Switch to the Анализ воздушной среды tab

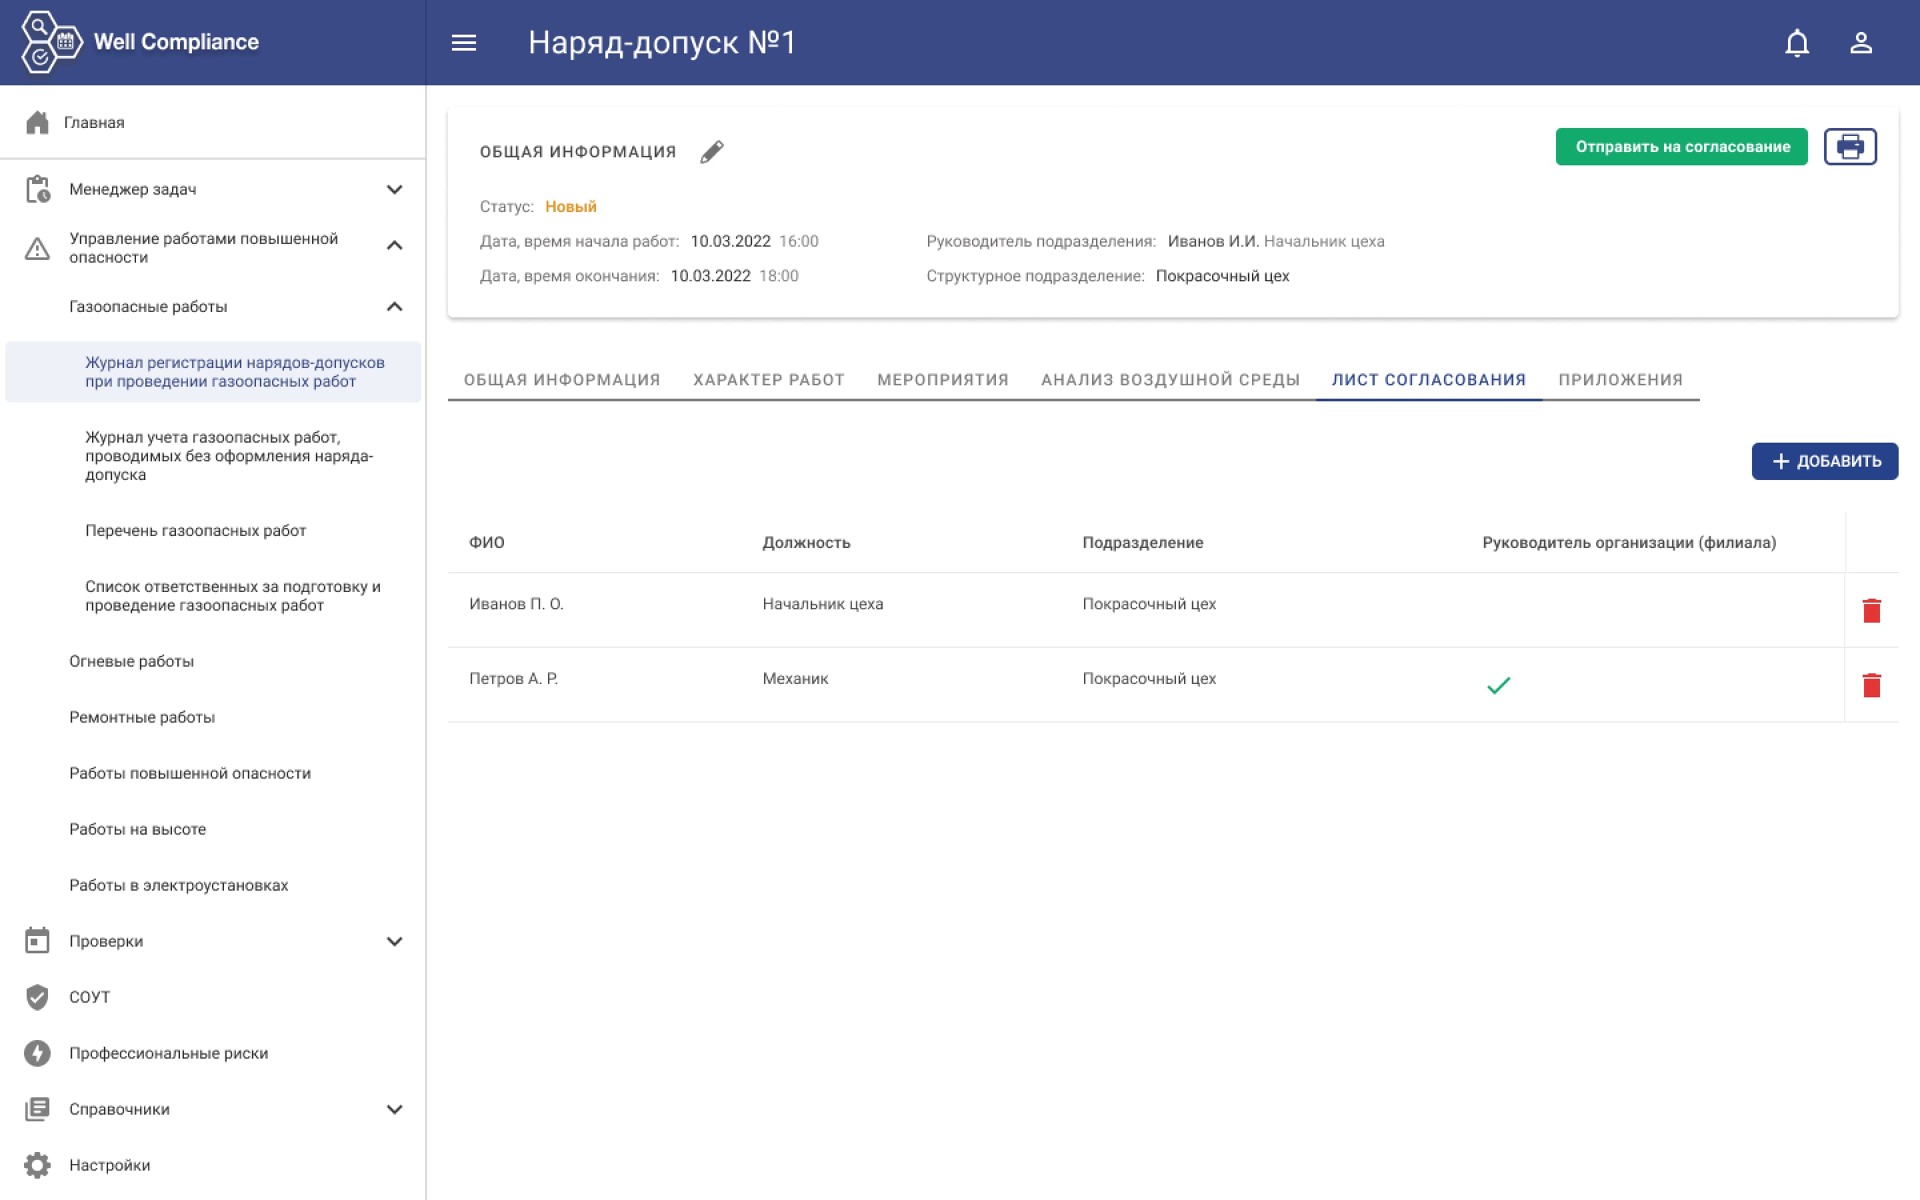coord(1170,380)
